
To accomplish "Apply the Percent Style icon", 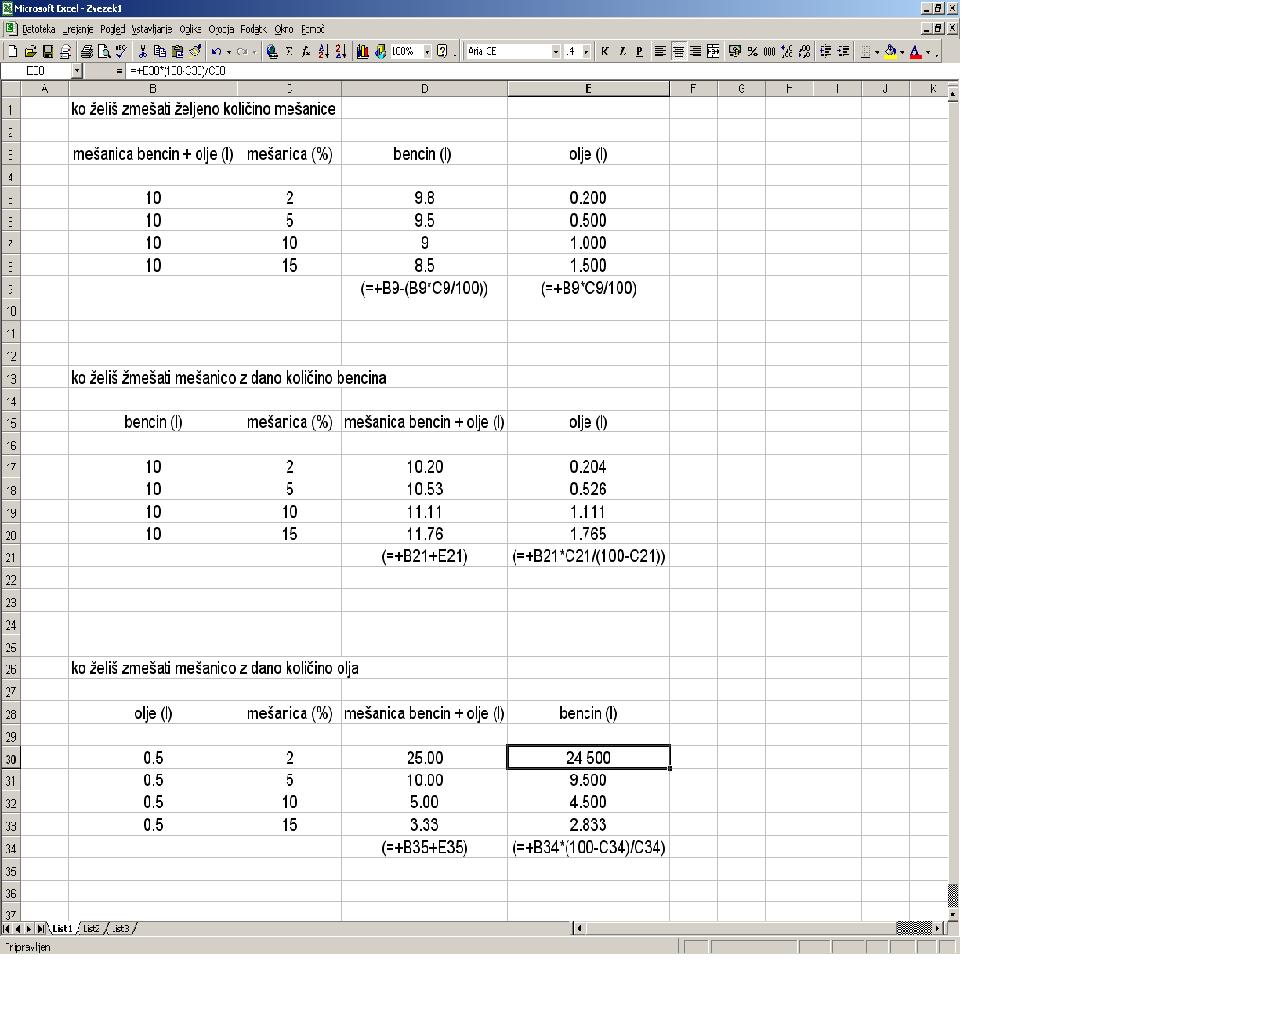I will click(x=752, y=51).
